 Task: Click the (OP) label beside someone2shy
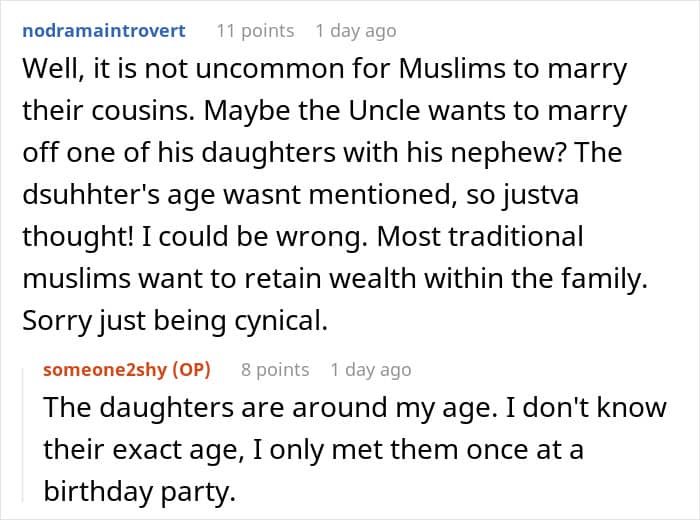click(191, 369)
